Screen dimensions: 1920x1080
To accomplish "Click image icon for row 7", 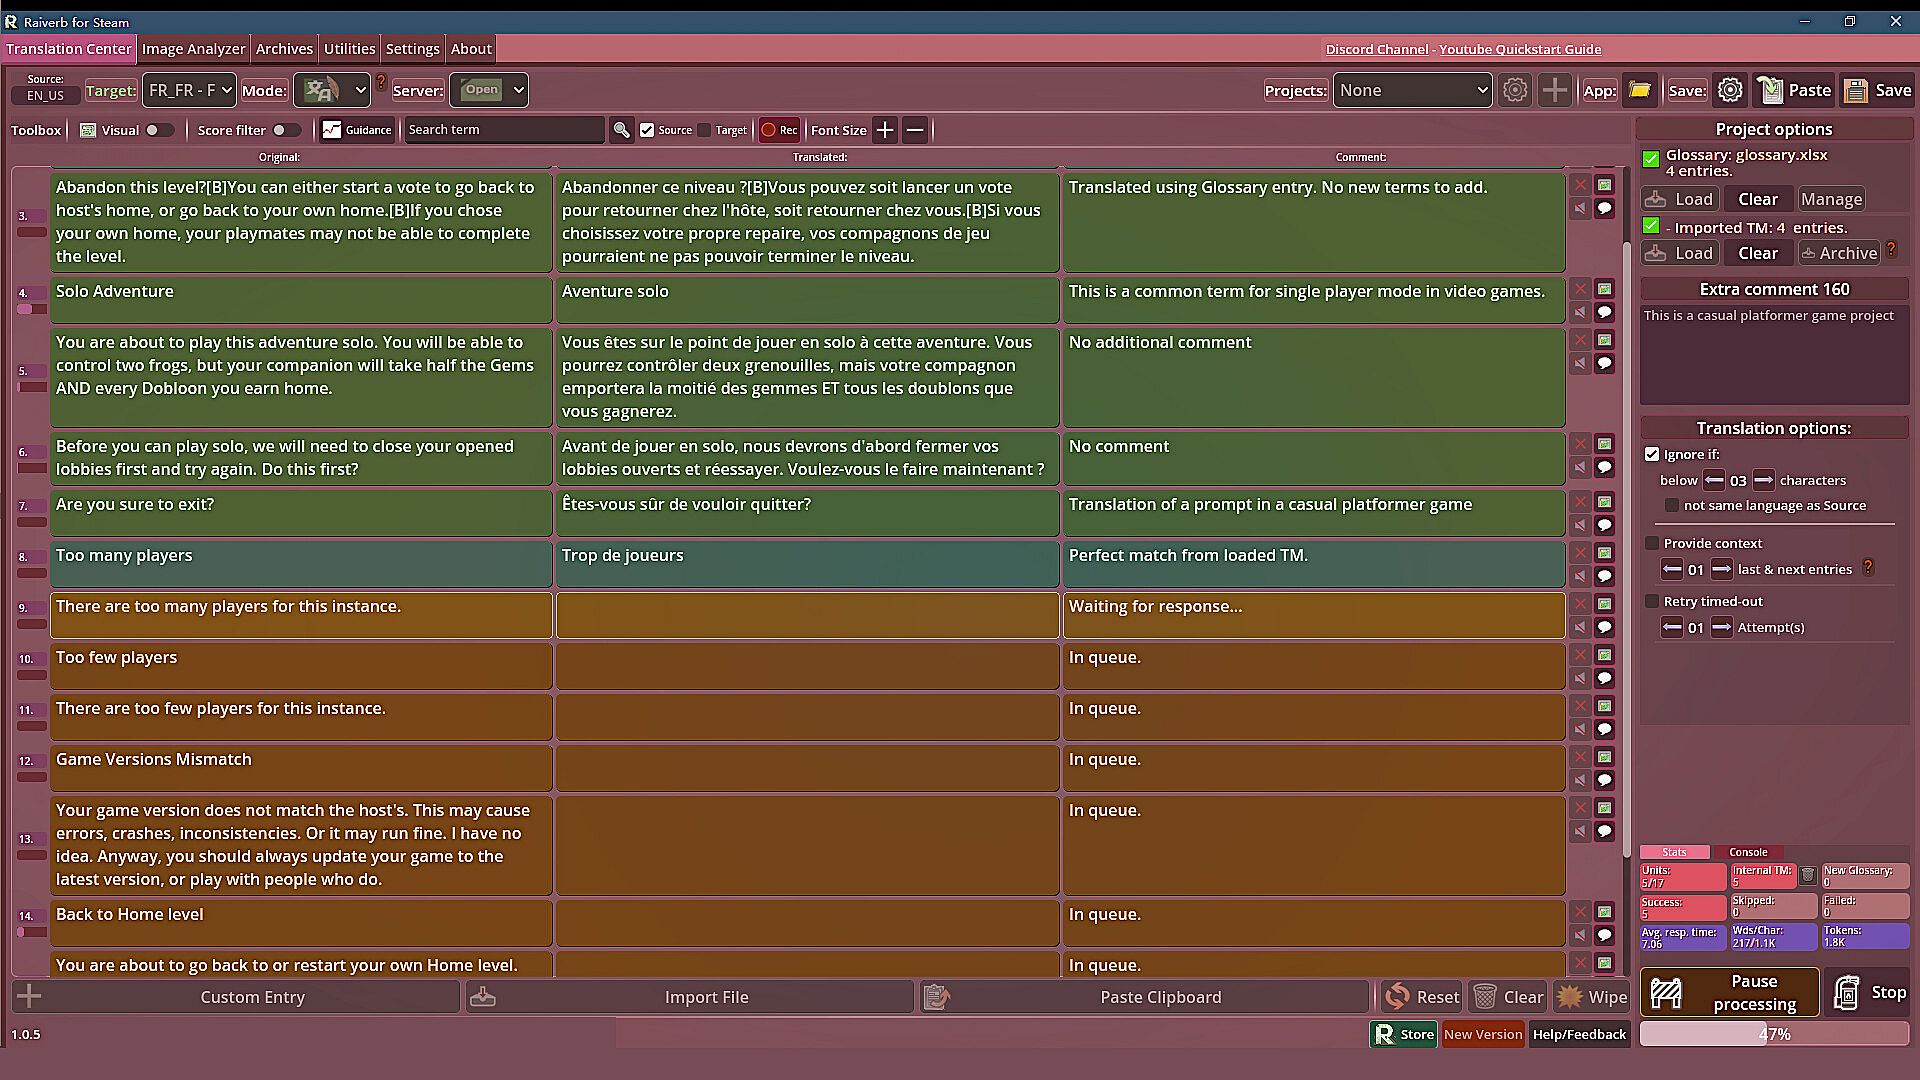I will click(x=1604, y=502).
